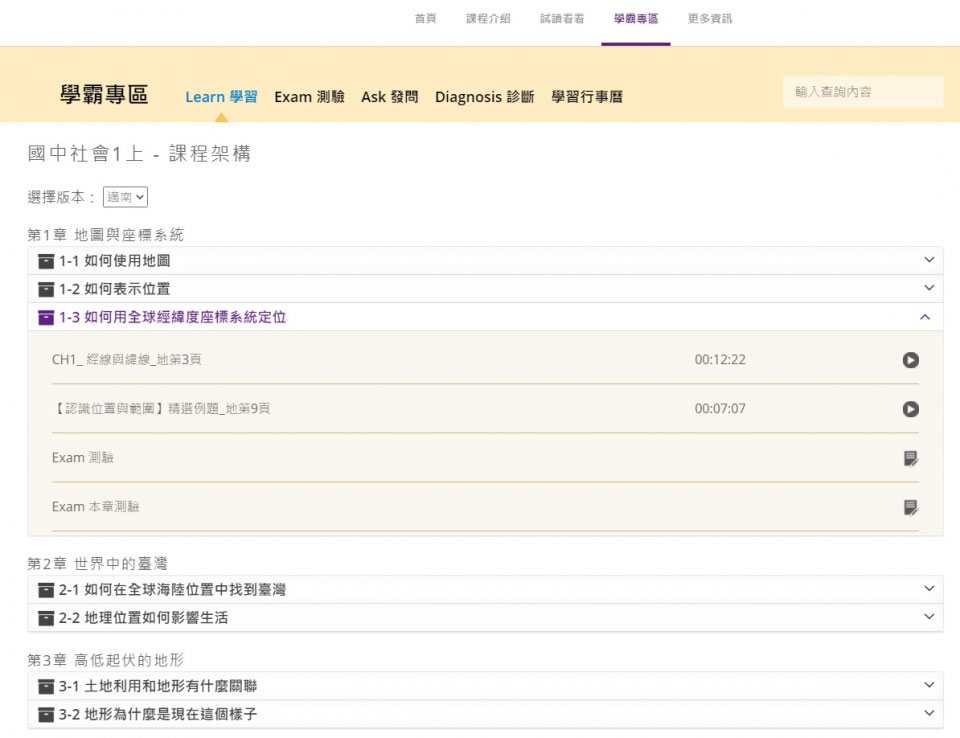Viewport: 960px width, 738px height.
Task: Switch to the Exam 測驗 tab
Action: coord(309,97)
